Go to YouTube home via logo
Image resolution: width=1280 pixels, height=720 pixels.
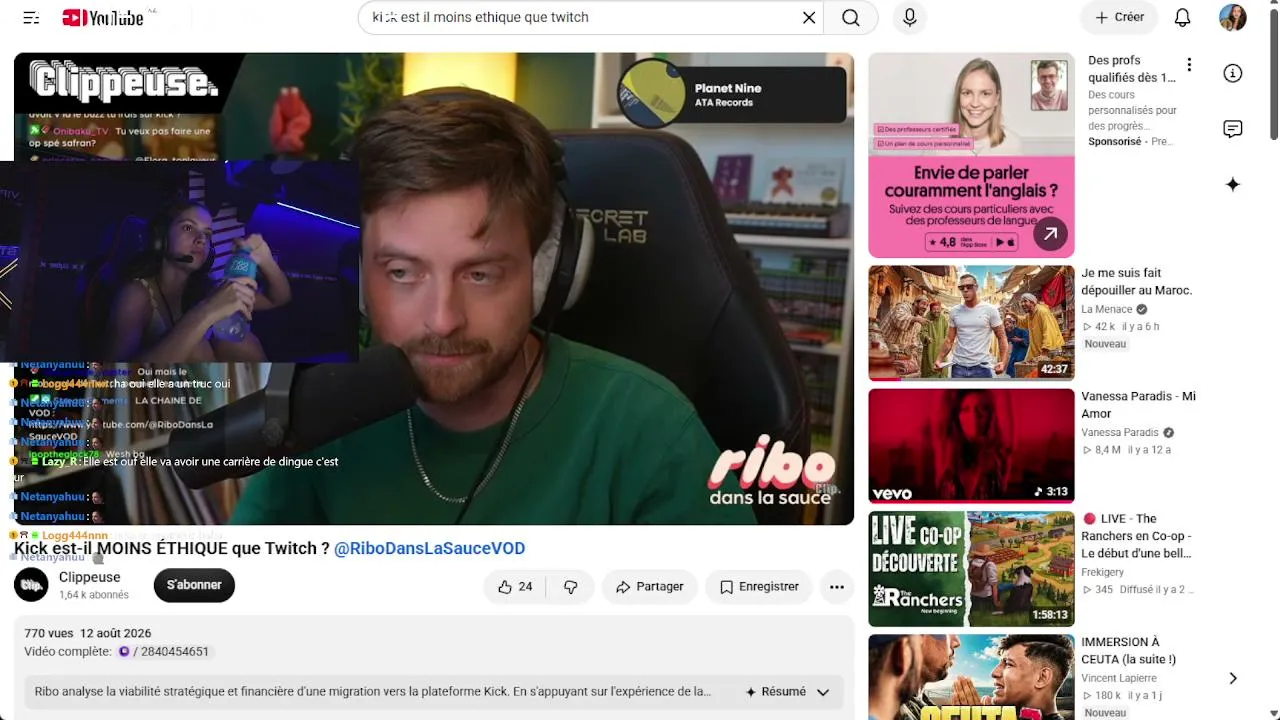tap(102, 18)
